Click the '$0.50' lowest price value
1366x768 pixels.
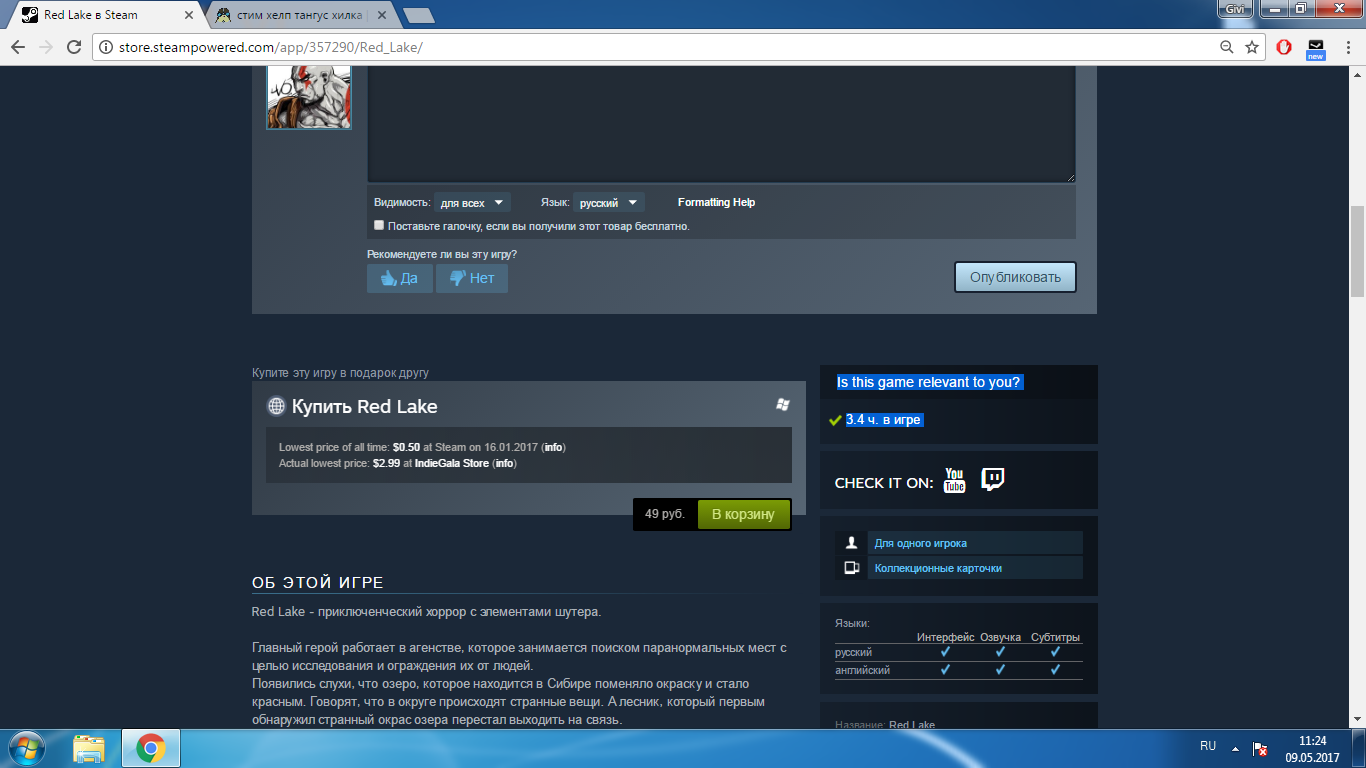(x=406, y=447)
